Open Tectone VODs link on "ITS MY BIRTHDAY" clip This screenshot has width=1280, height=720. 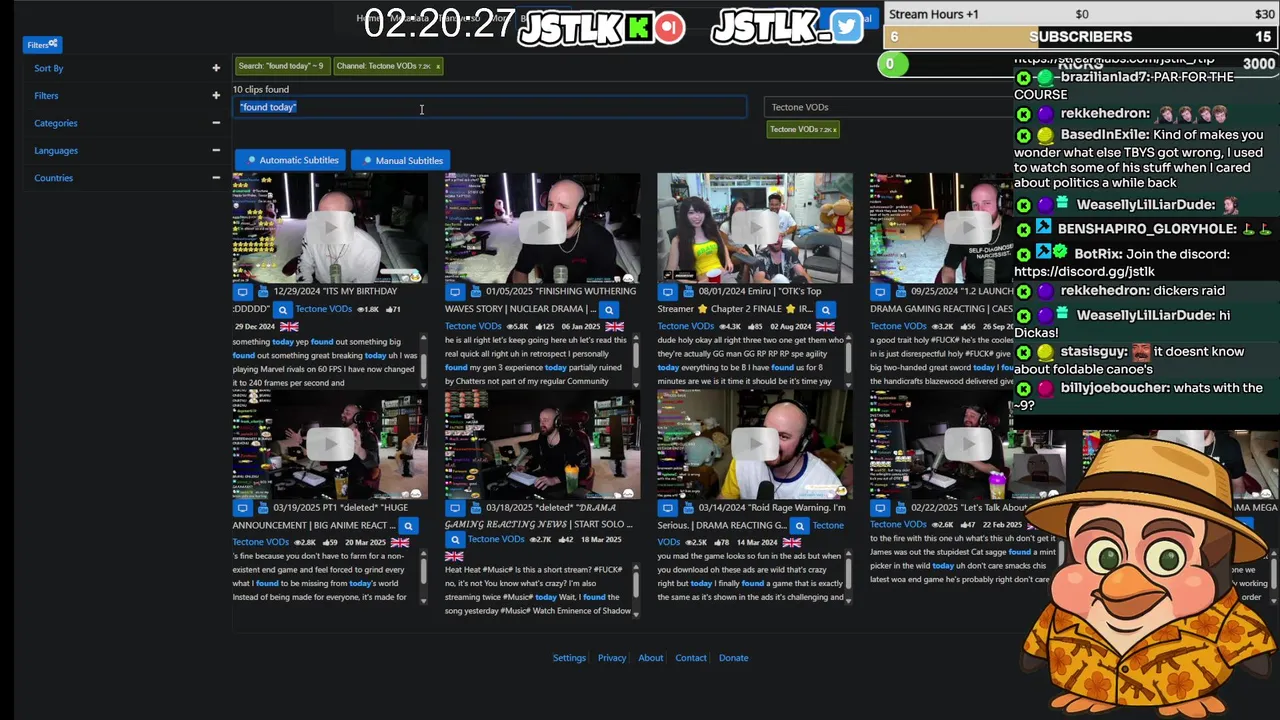(x=324, y=309)
